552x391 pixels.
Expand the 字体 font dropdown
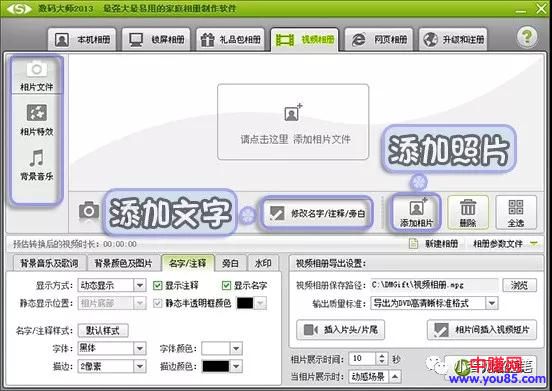140,348
